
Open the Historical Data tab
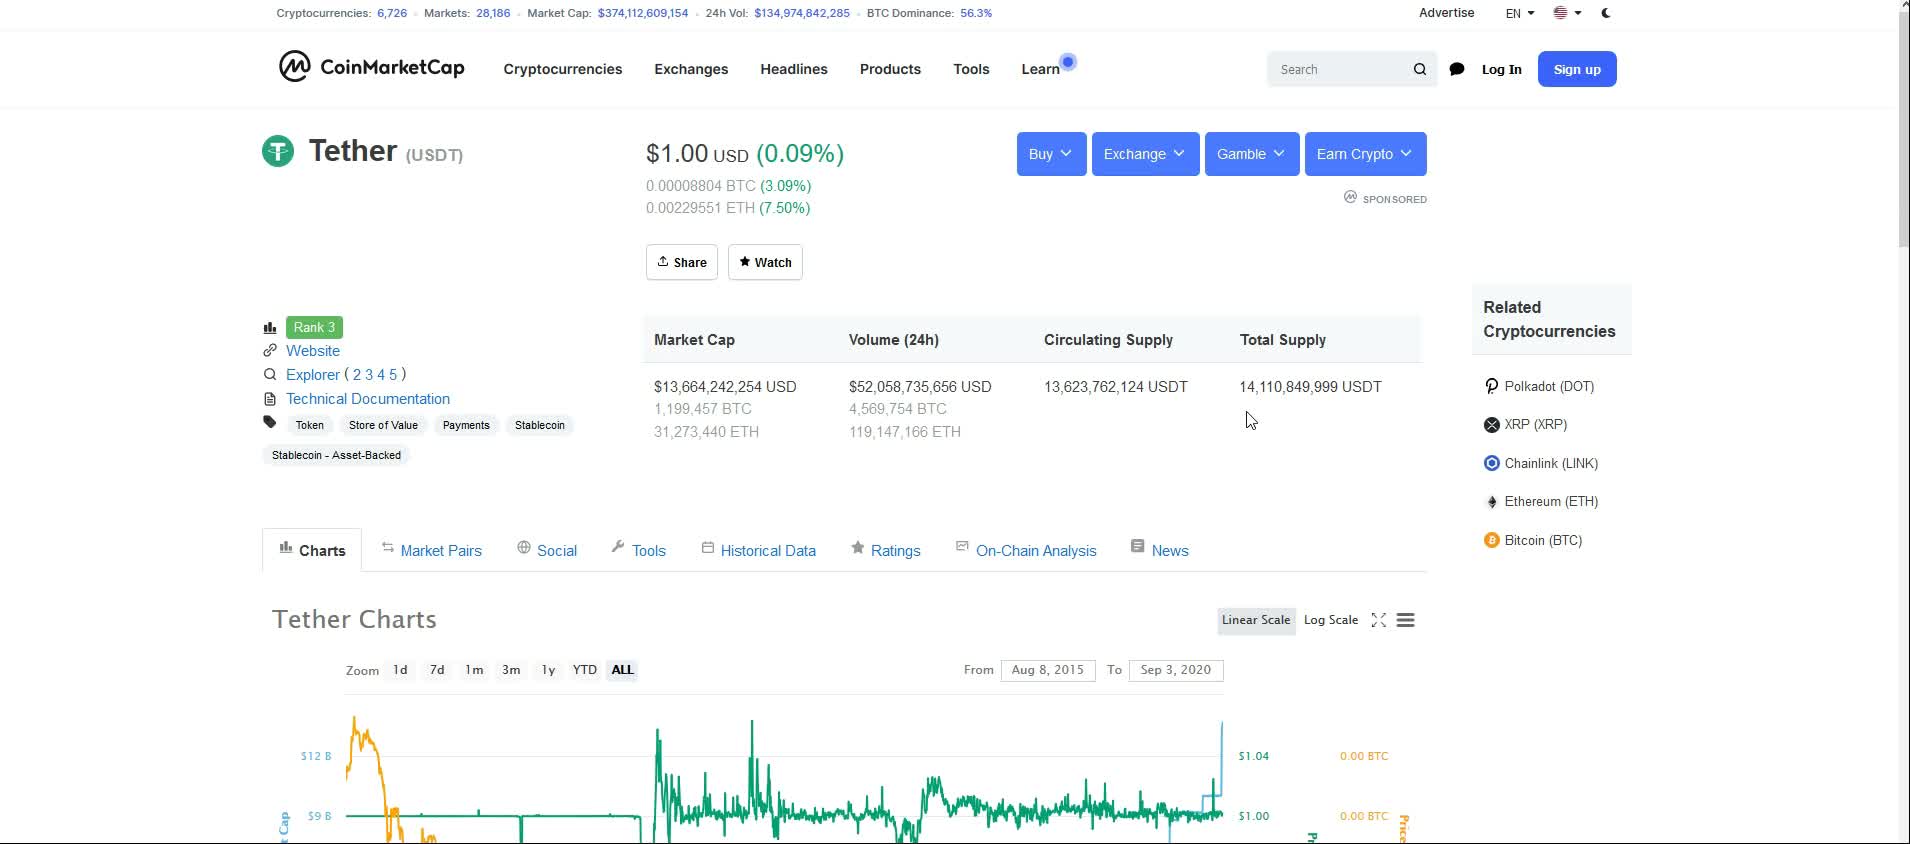coord(767,550)
